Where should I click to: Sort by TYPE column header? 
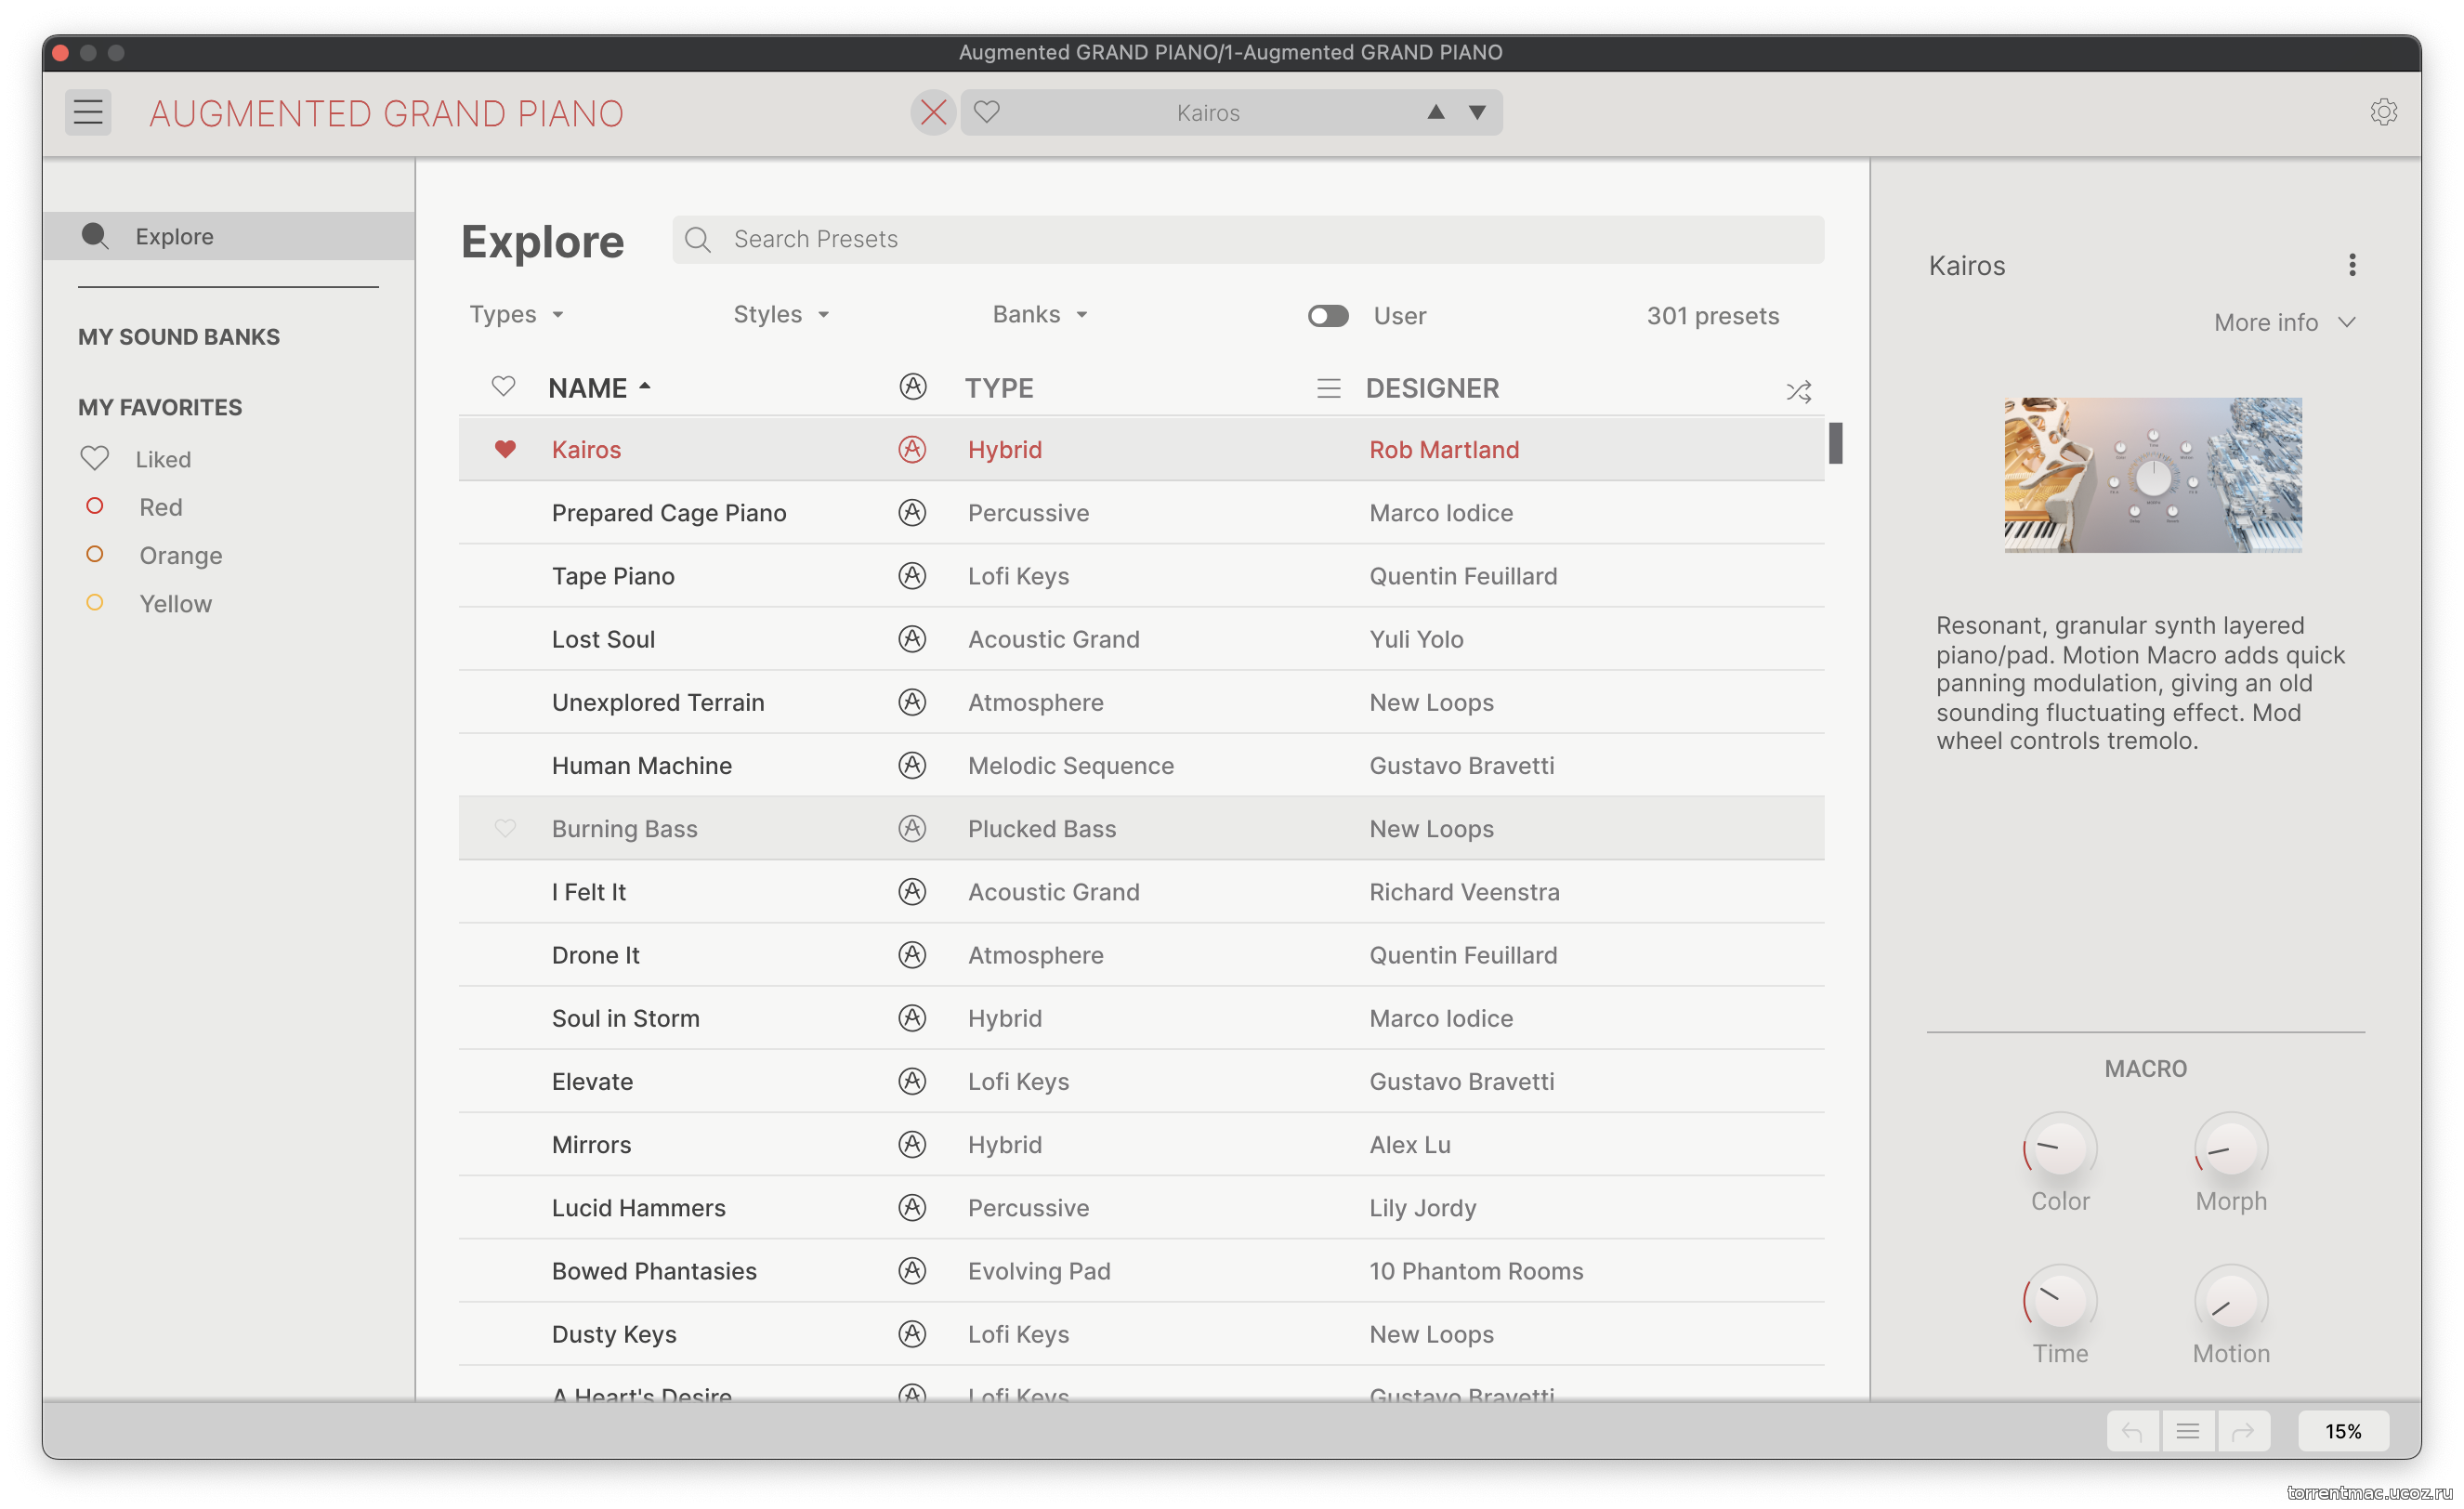coord(999,388)
